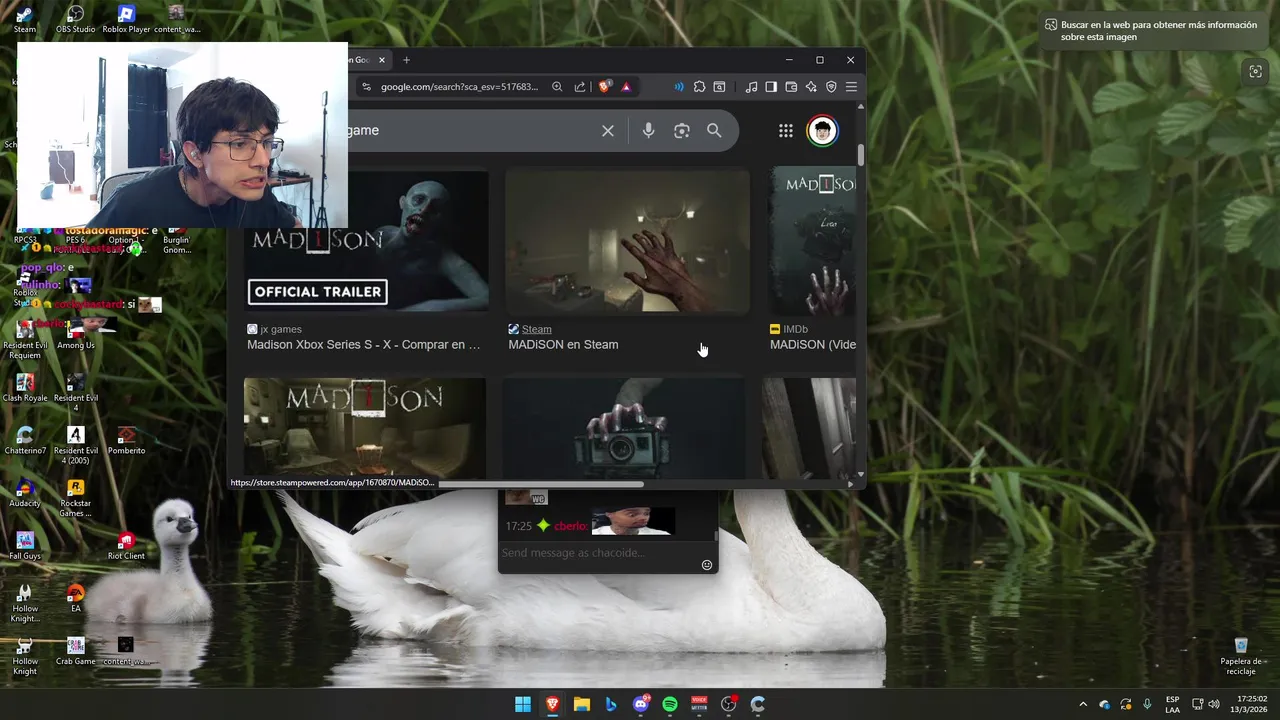This screenshot has width=1280, height=720.
Task: Click the blue sound waves extension icon
Action: point(679,87)
